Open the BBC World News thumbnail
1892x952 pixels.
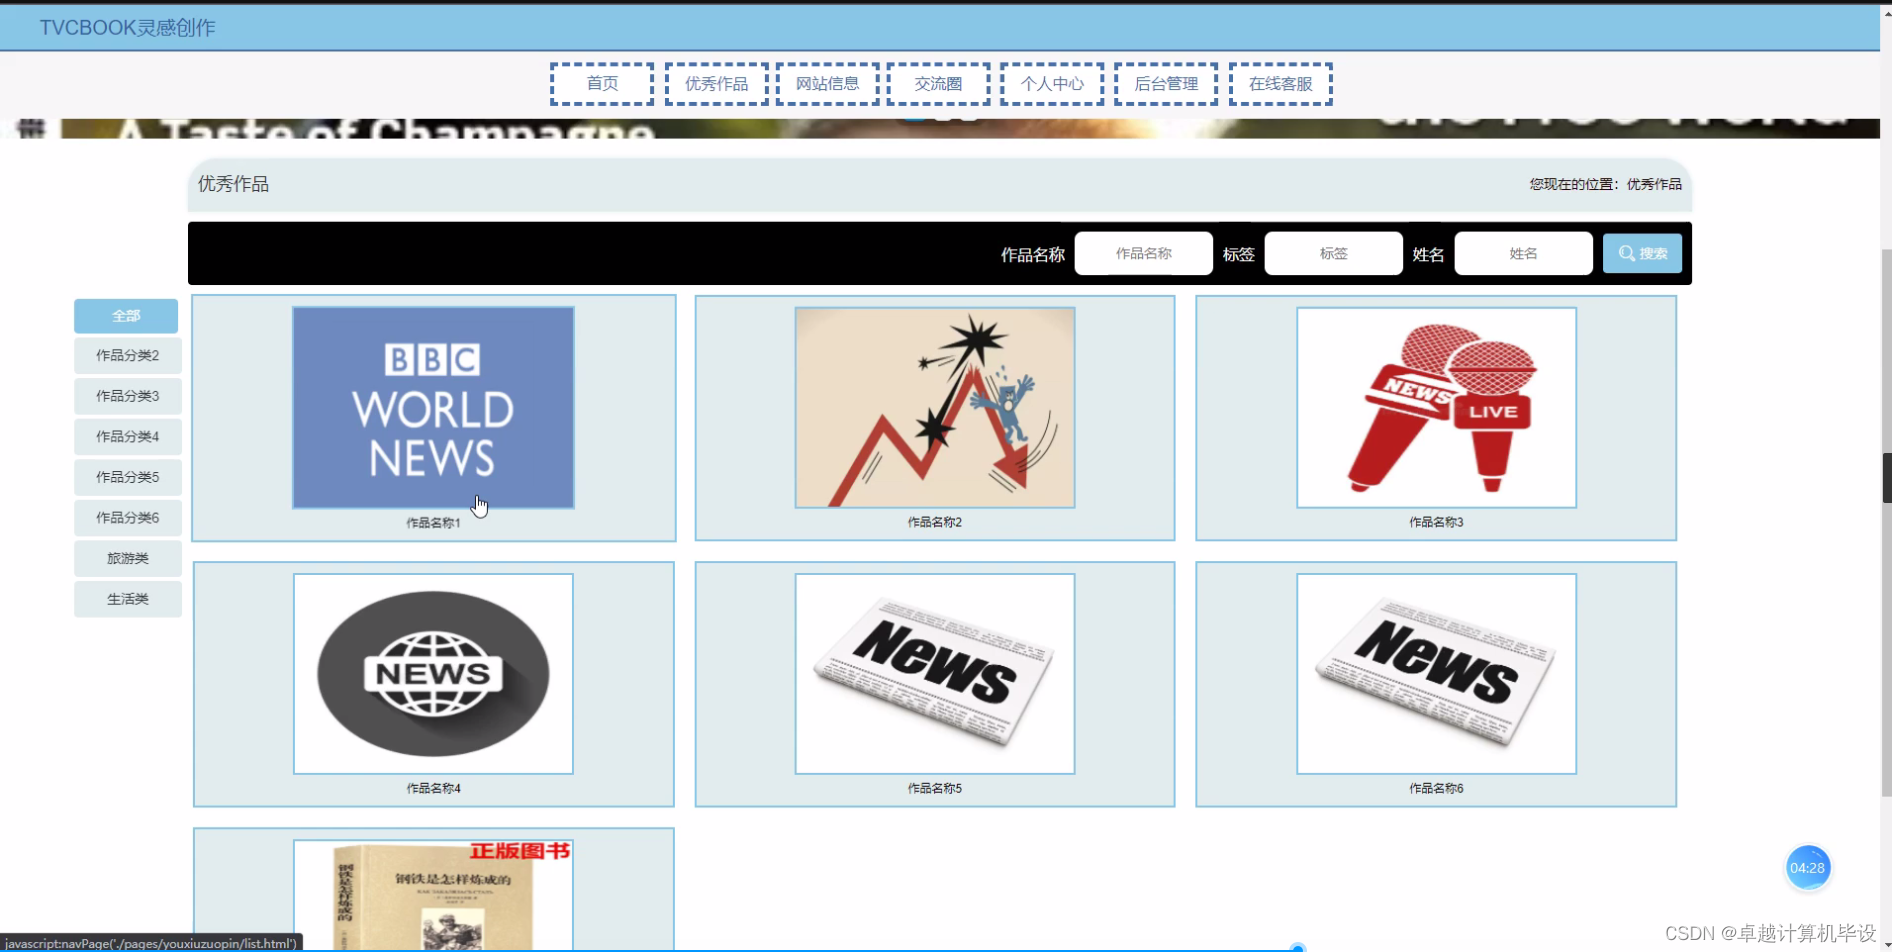pos(433,408)
